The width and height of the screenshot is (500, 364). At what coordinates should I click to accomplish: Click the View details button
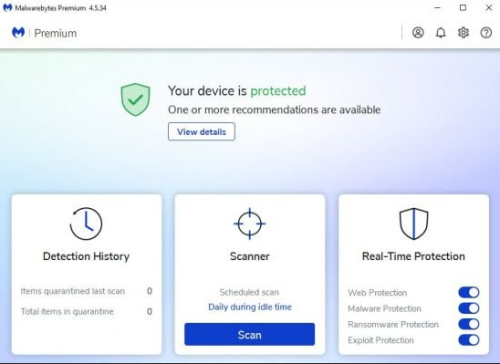(x=201, y=132)
